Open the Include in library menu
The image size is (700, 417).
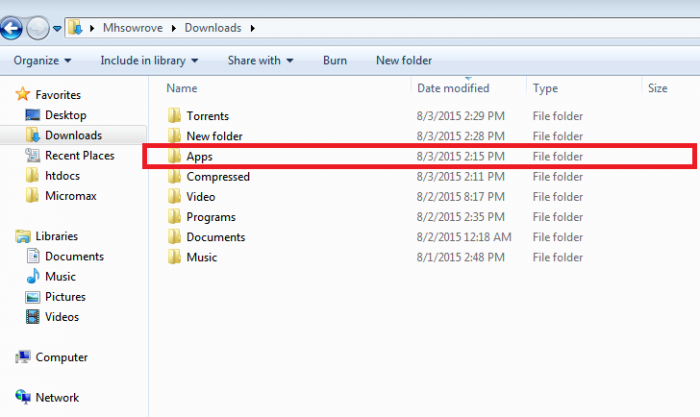[149, 60]
